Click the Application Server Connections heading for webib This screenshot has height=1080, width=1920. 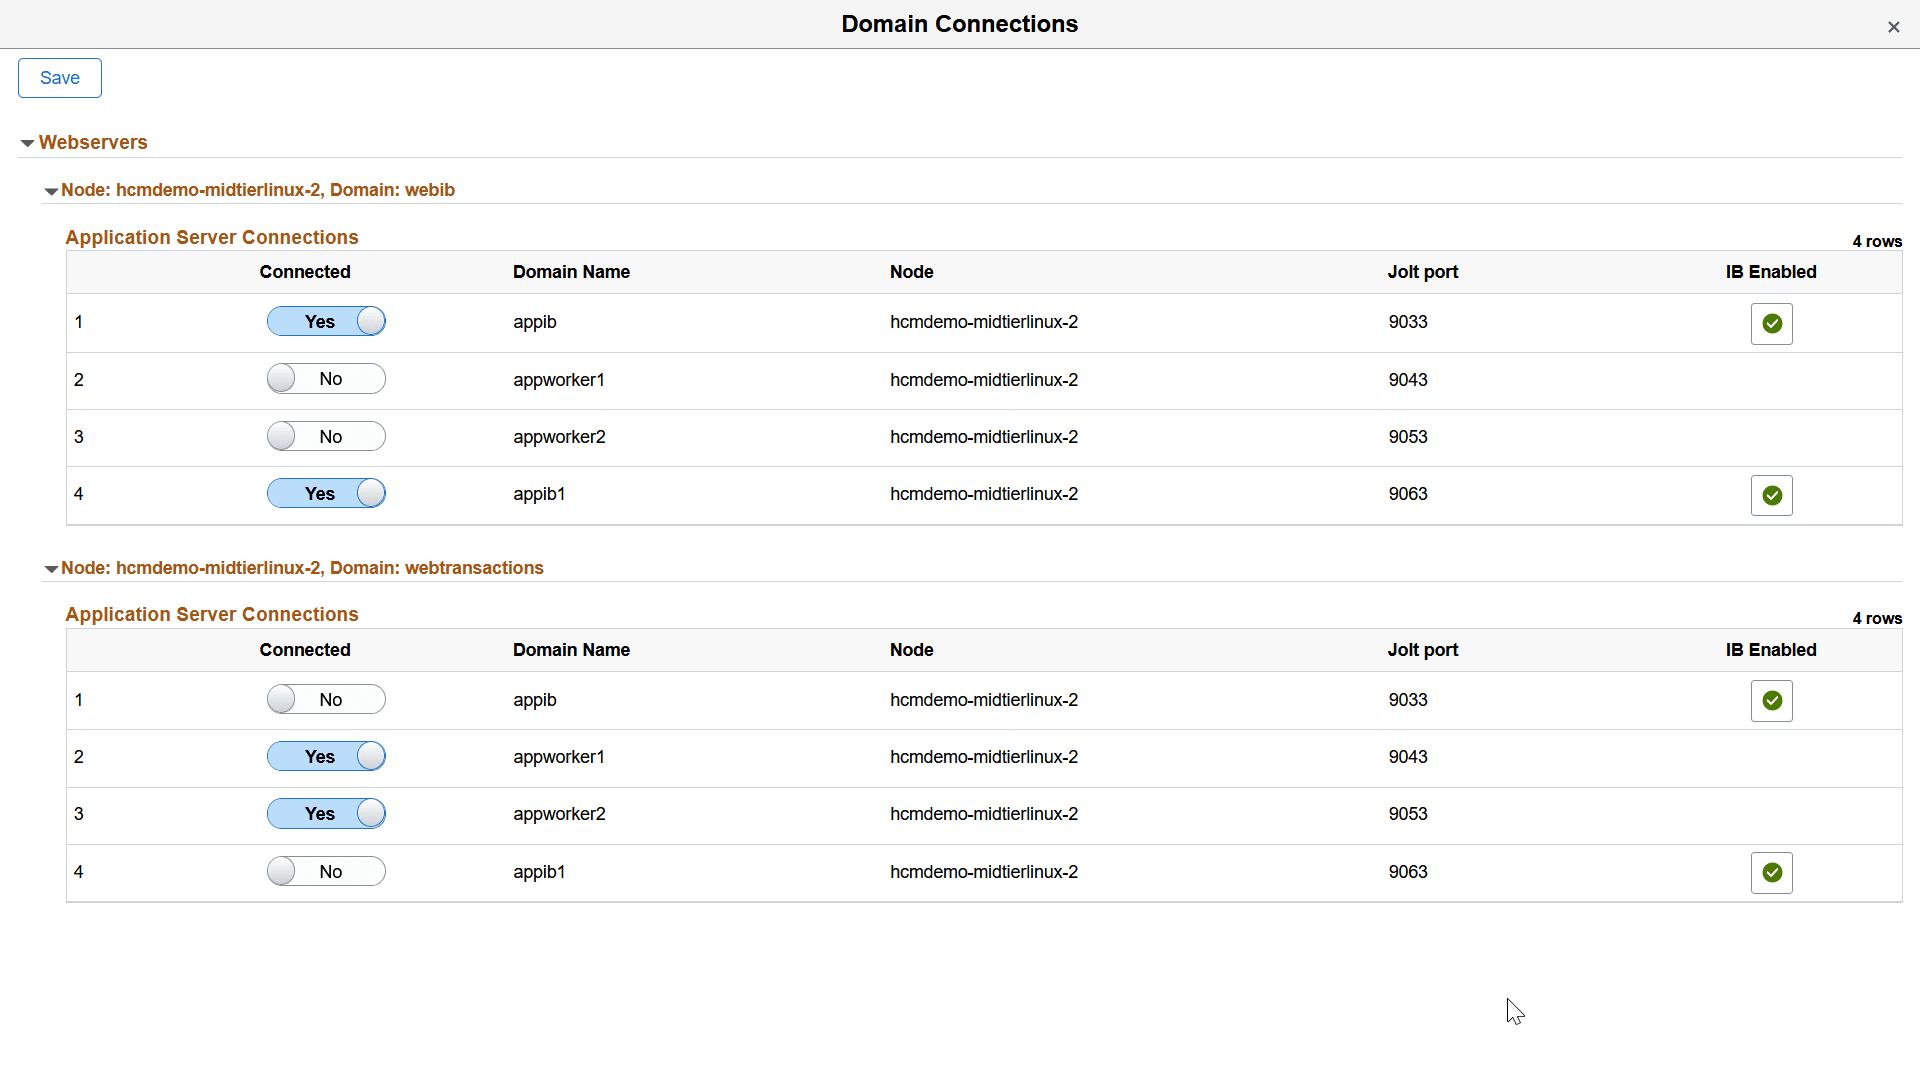211,237
